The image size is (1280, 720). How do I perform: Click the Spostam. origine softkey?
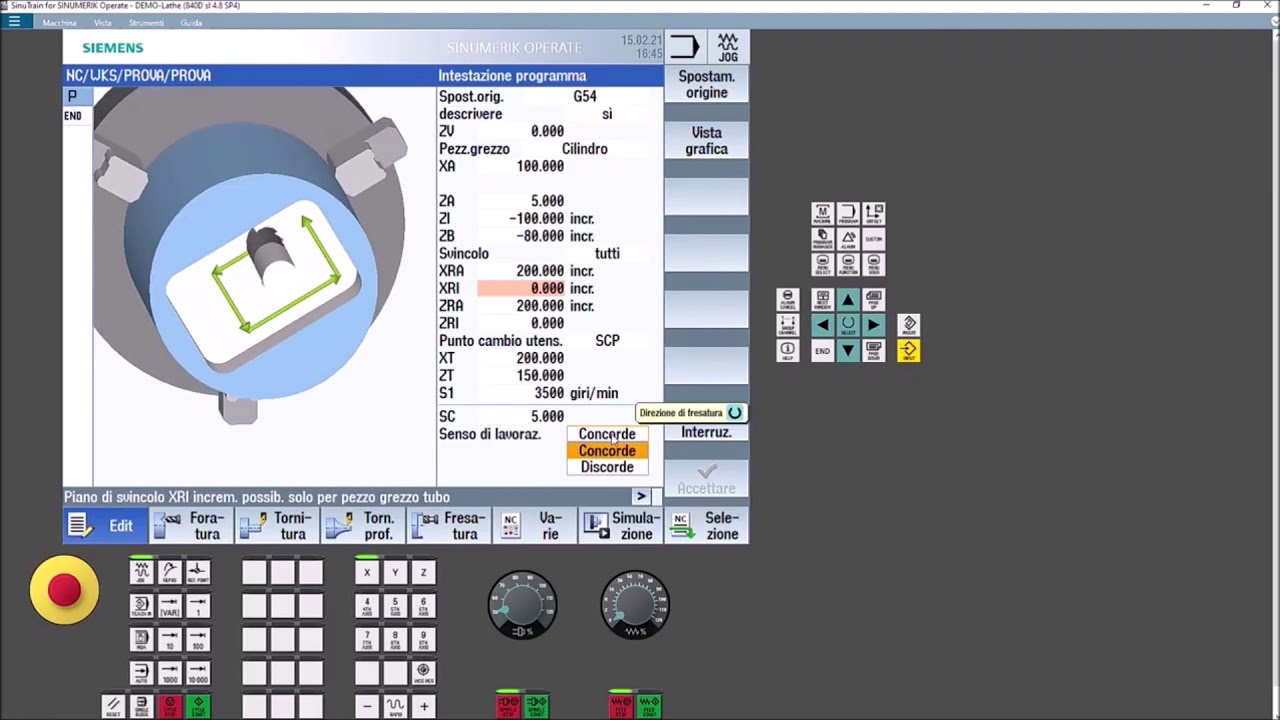706,85
